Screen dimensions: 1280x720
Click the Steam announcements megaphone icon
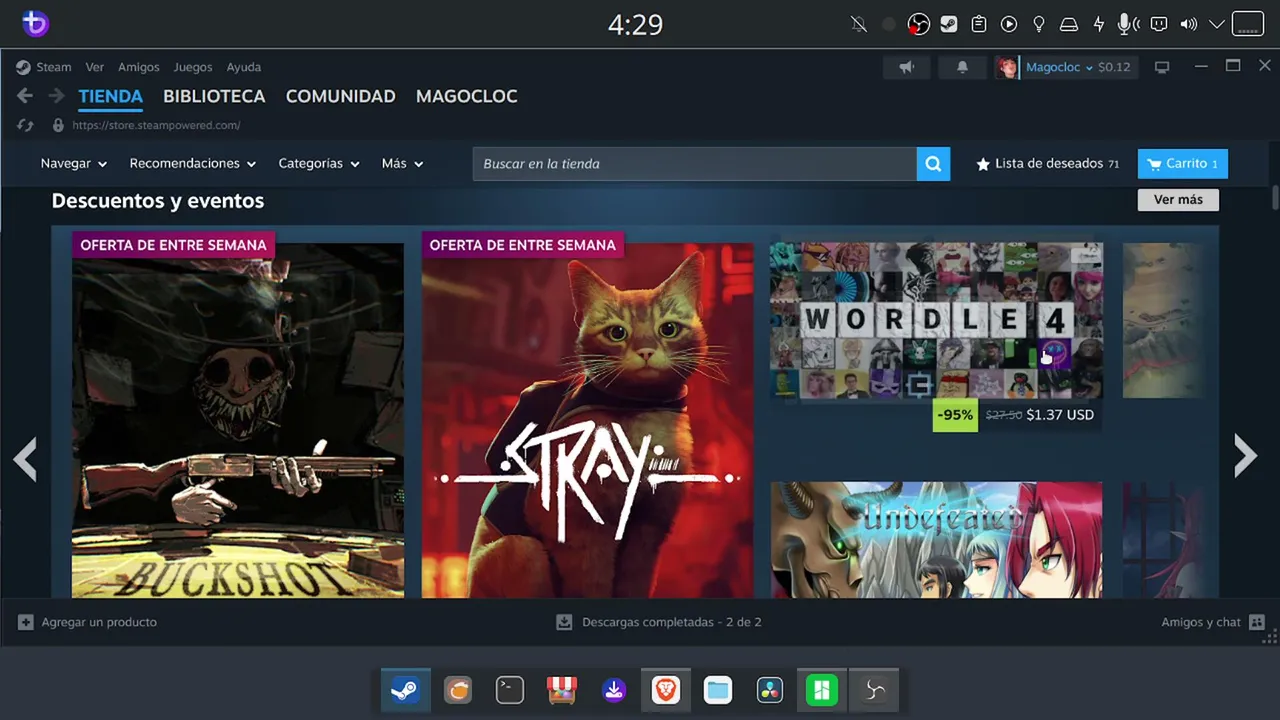tap(906, 67)
